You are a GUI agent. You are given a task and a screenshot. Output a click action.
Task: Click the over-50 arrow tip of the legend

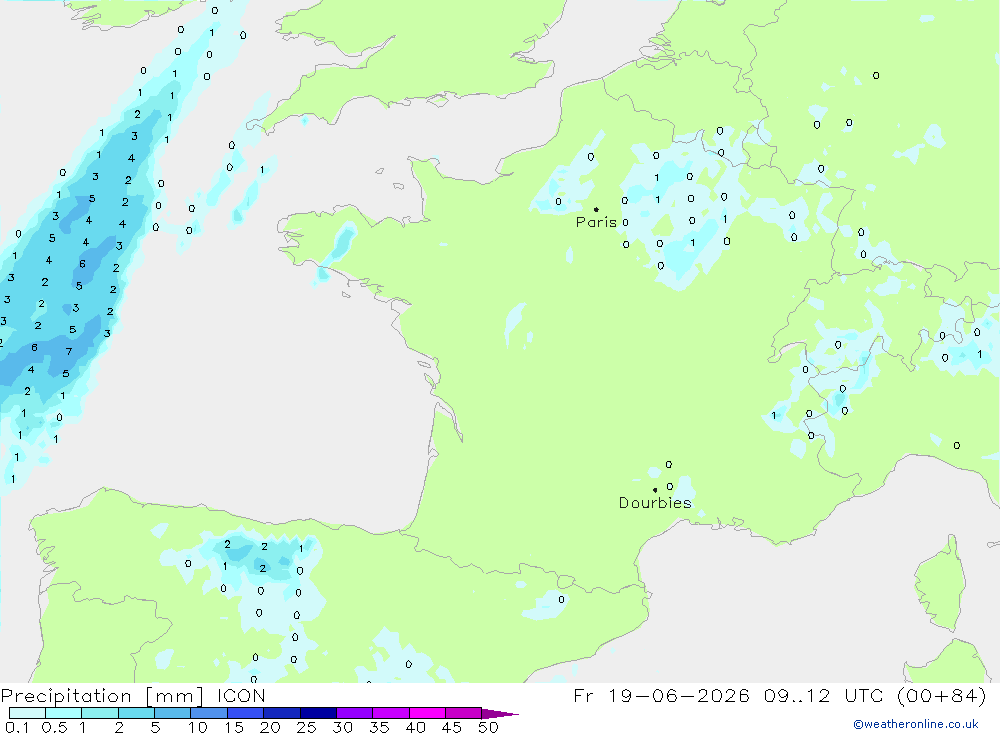(x=501, y=713)
